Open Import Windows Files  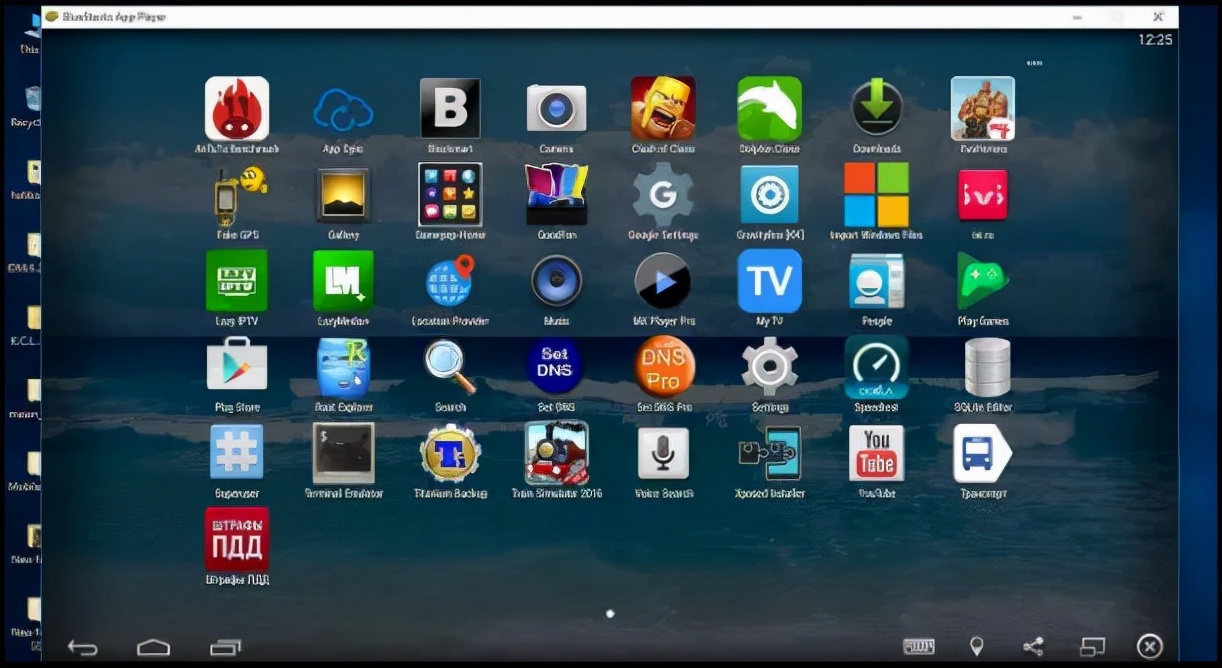[x=877, y=195]
